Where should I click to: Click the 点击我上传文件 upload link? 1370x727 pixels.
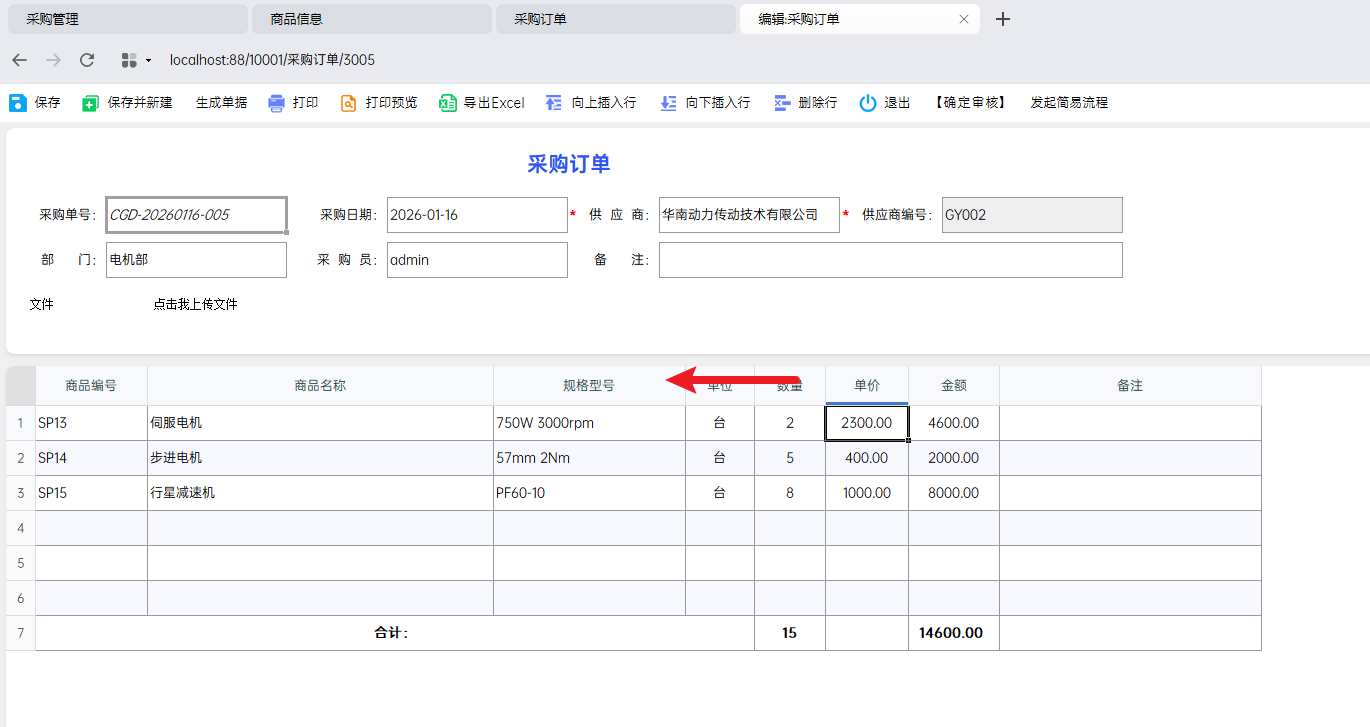click(195, 304)
